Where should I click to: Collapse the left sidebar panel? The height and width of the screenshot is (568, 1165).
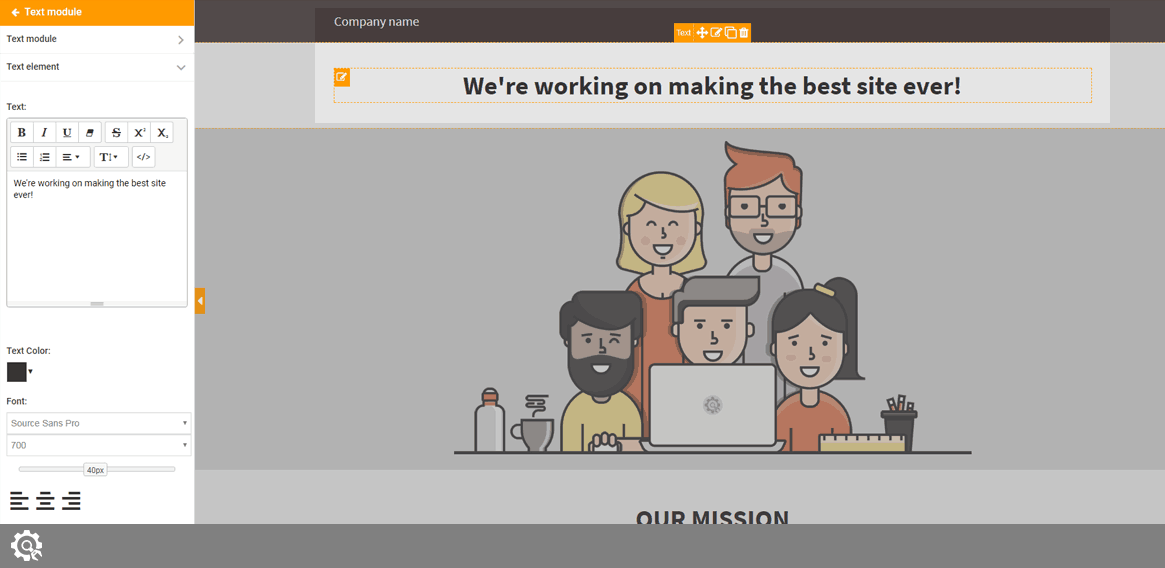click(200, 300)
